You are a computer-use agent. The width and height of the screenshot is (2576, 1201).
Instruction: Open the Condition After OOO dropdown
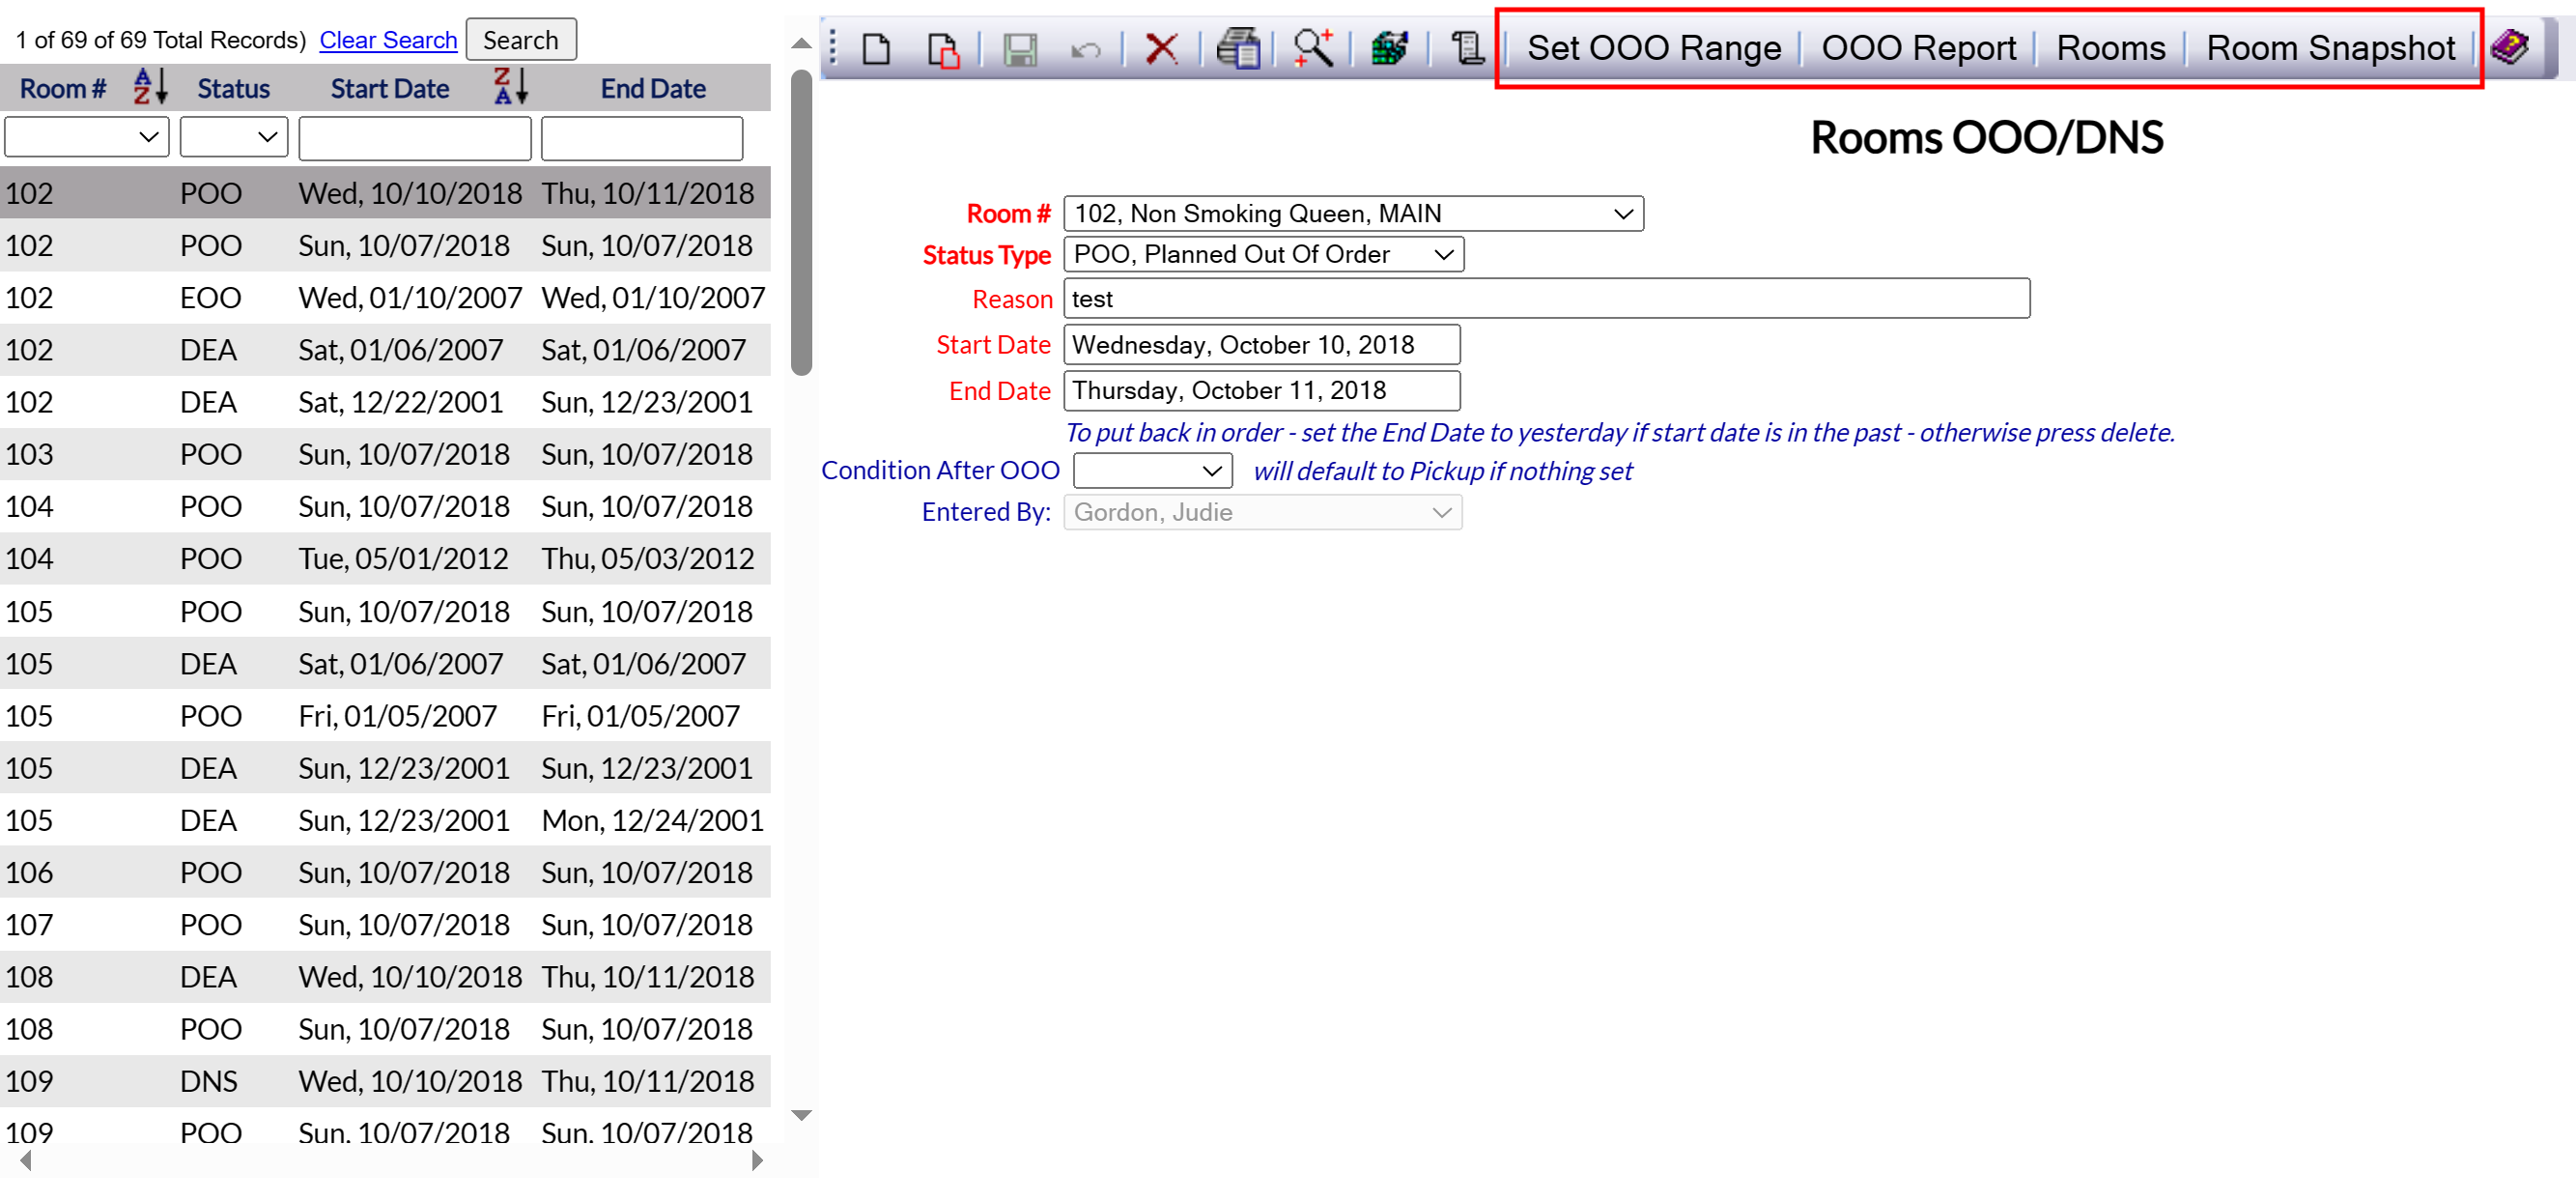click(1152, 470)
